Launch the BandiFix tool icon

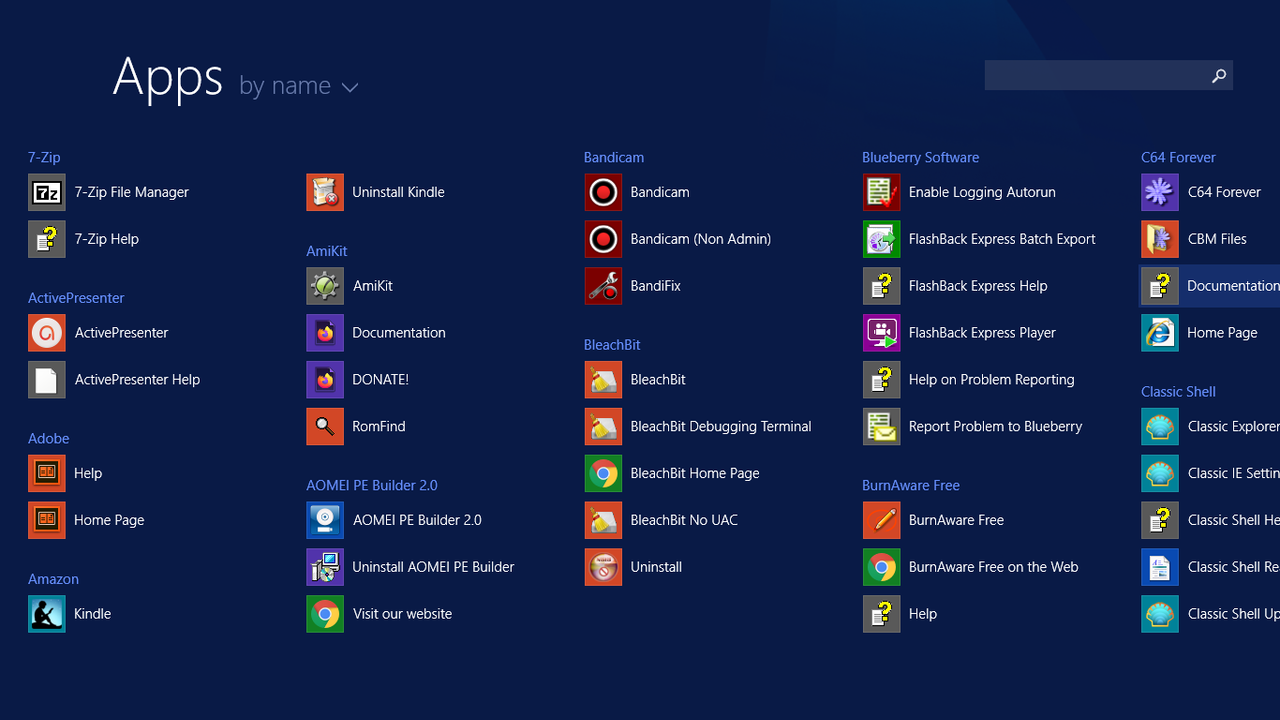click(603, 286)
